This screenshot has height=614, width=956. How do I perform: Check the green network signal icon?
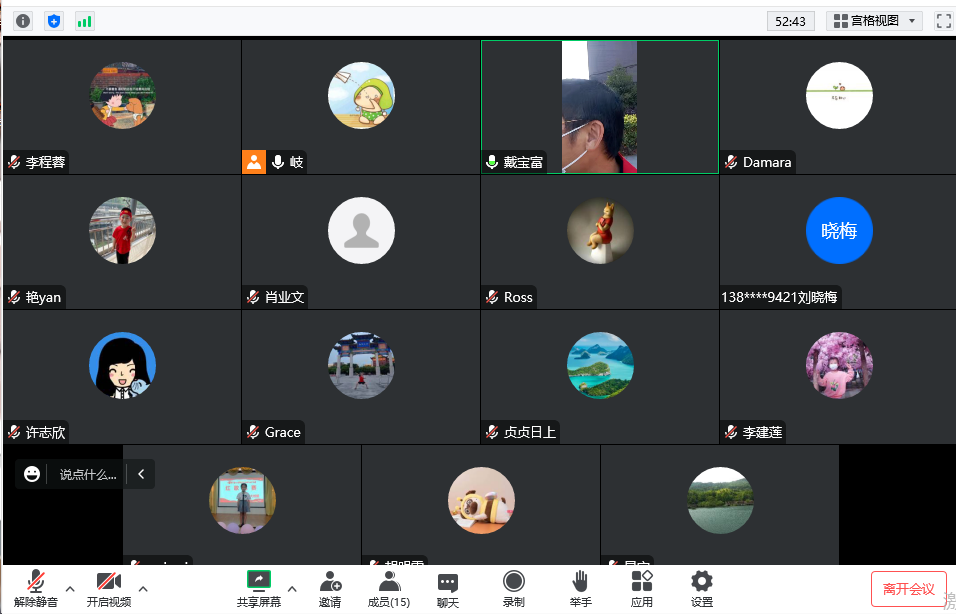coord(85,20)
